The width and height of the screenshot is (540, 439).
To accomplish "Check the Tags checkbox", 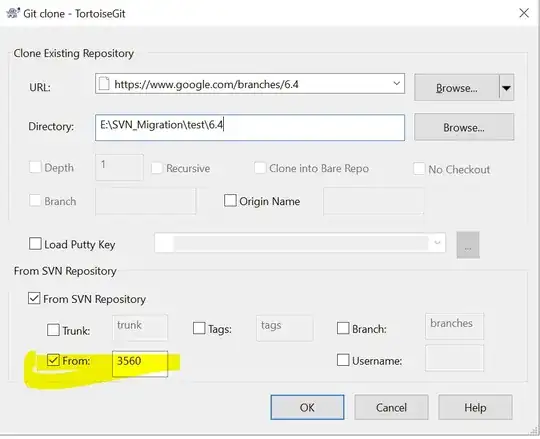I will pos(199,328).
